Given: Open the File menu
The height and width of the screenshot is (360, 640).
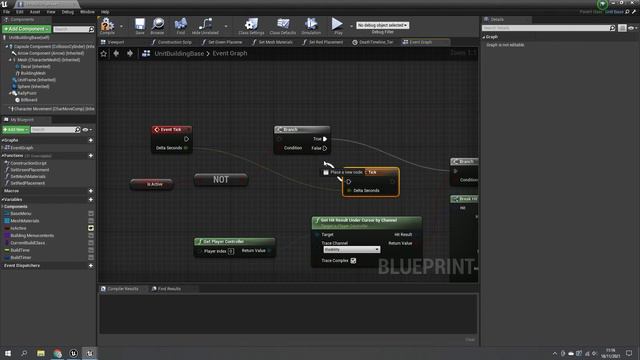Looking at the screenshot, I should (x=7, y=12).
